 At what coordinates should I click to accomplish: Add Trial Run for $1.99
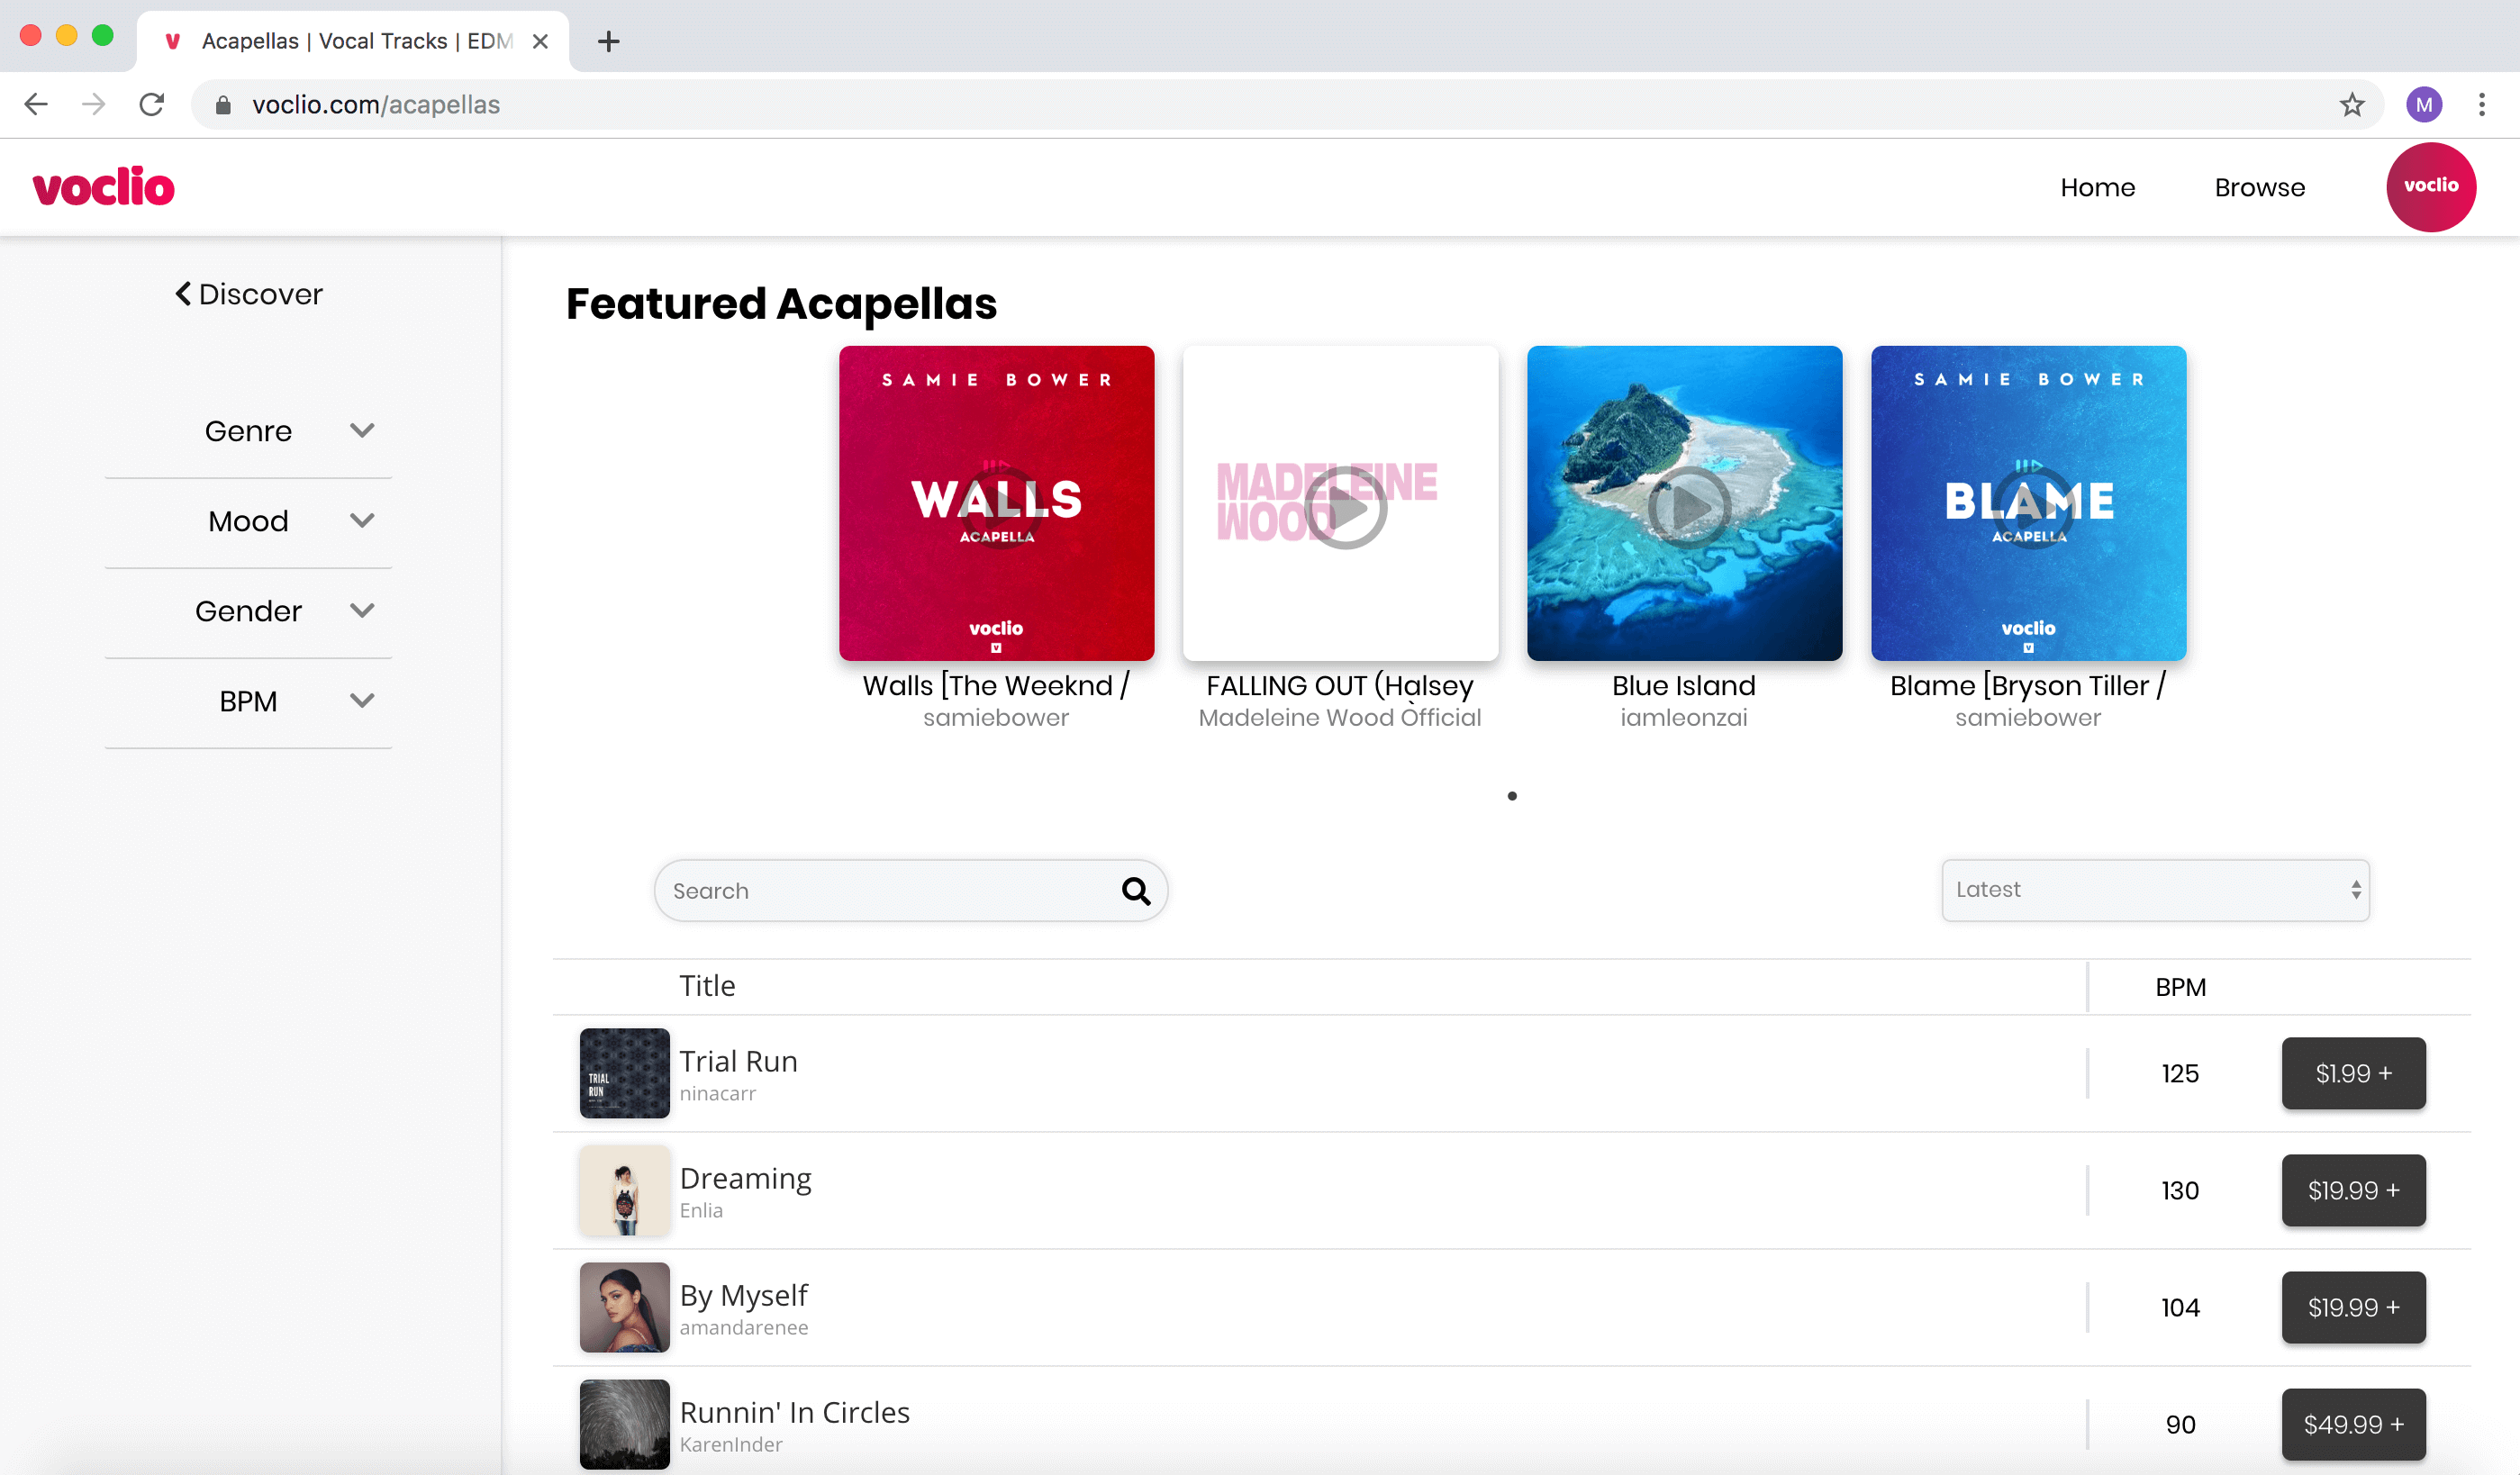pos(2352,1073)
